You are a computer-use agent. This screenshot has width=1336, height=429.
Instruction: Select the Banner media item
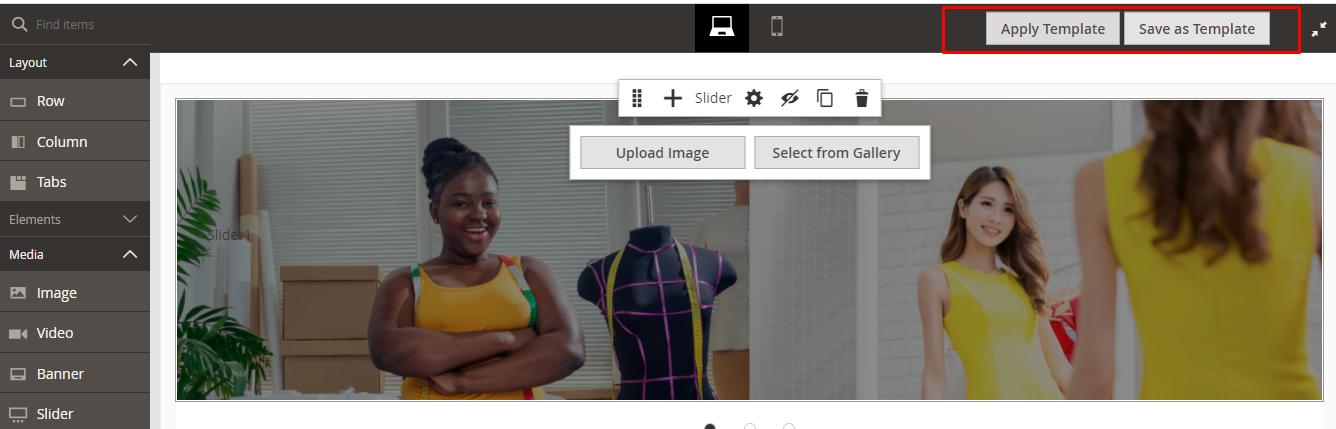coord(75,374)
